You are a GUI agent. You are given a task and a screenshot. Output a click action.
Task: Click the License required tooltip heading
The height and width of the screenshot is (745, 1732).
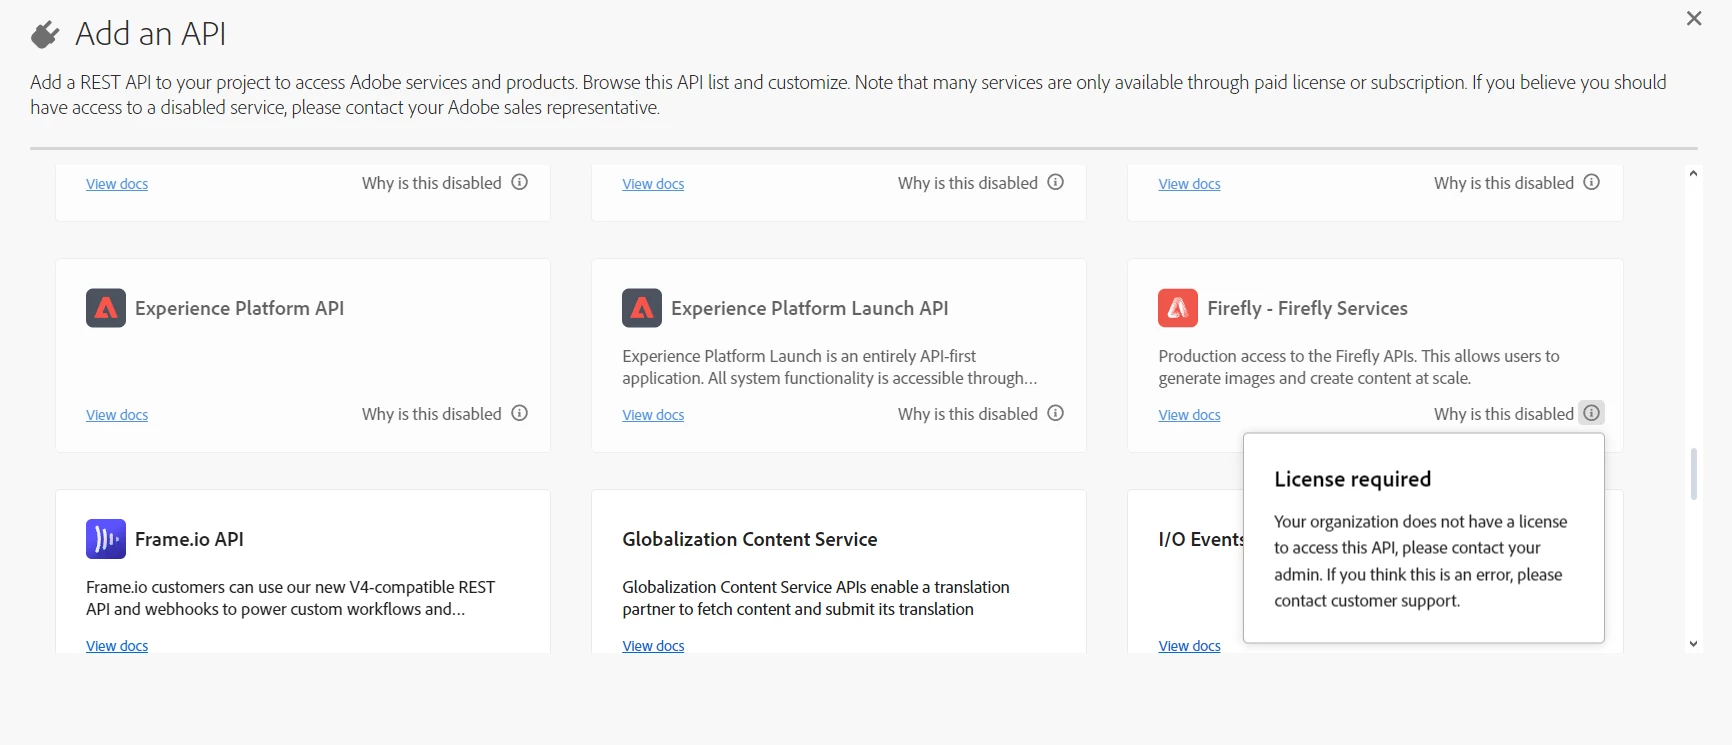pyautogui.click(x=1352, y=479)
